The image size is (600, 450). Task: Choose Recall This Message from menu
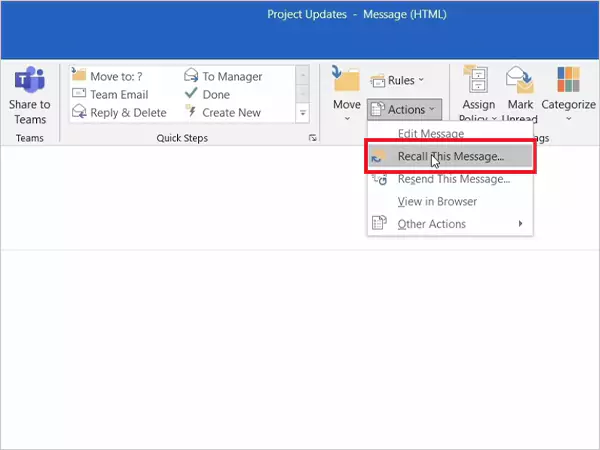(x=450, y=156)
